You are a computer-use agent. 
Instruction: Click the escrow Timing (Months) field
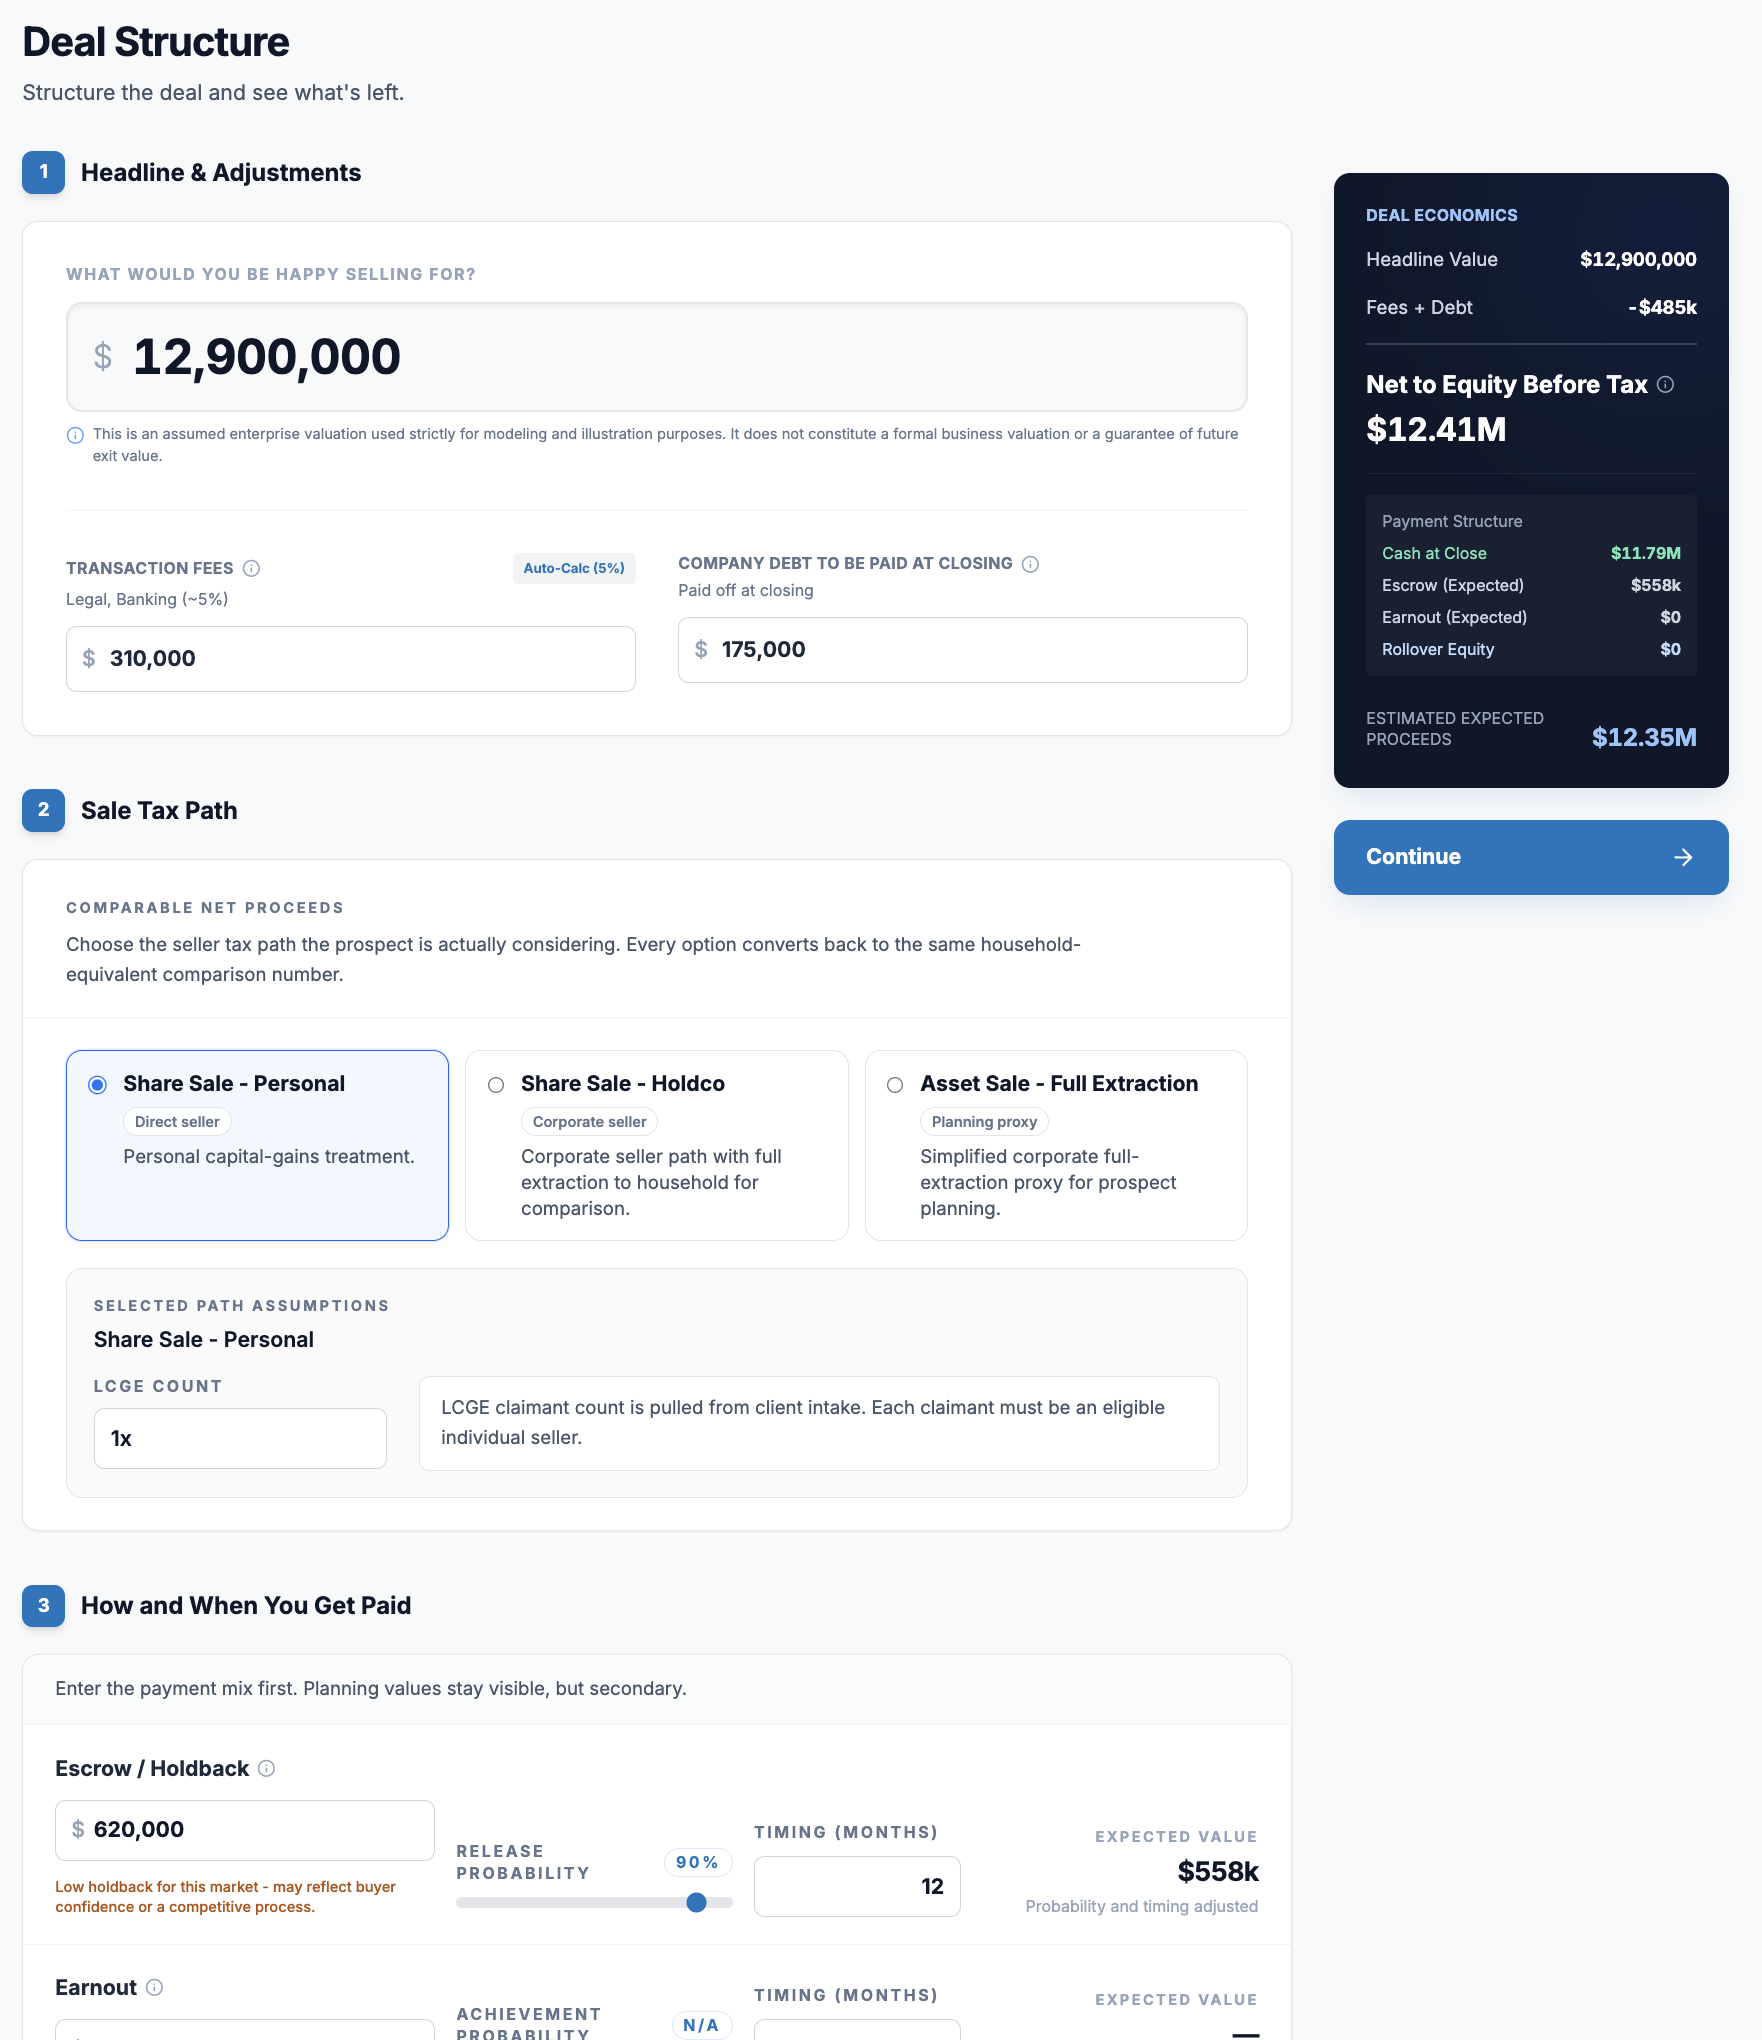[857, 1887]
